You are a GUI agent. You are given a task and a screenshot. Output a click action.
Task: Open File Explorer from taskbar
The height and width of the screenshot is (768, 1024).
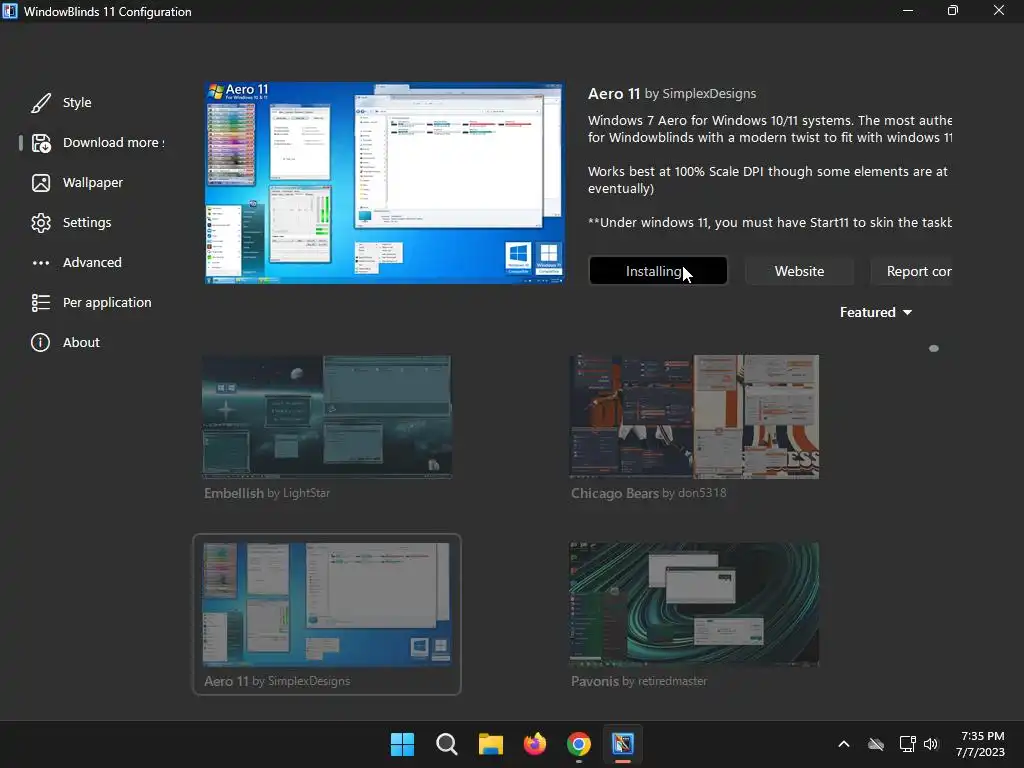point(490,744)
